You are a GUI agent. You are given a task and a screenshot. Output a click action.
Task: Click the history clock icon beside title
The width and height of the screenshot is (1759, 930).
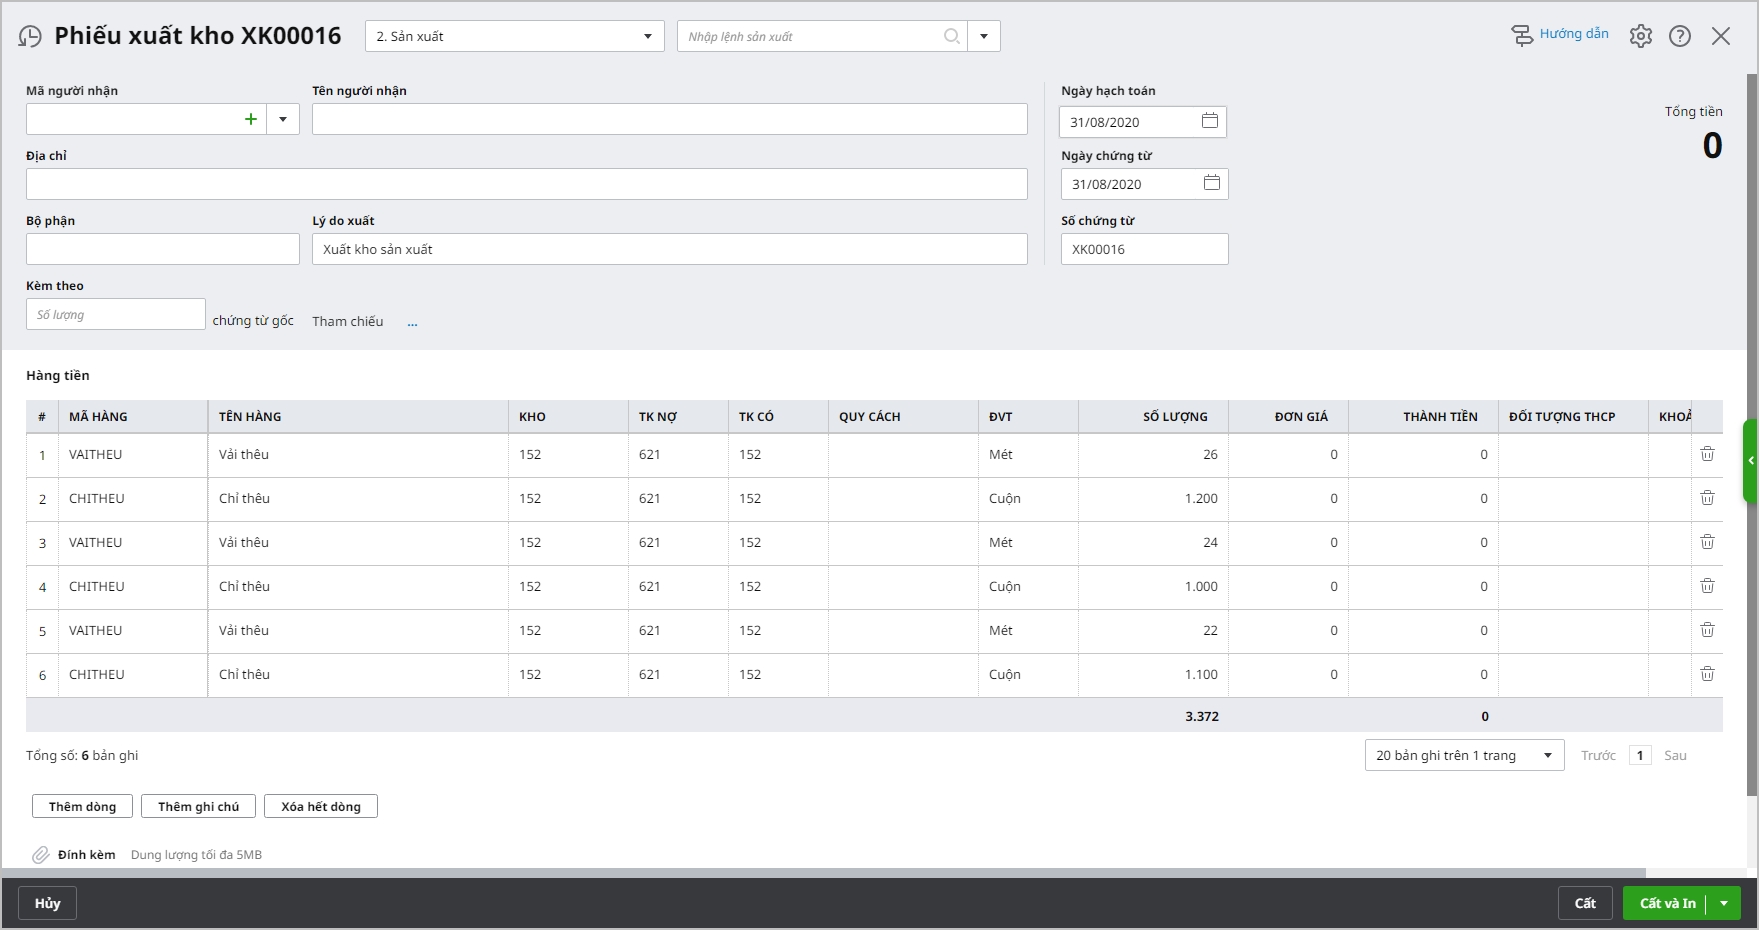[30, 37]
